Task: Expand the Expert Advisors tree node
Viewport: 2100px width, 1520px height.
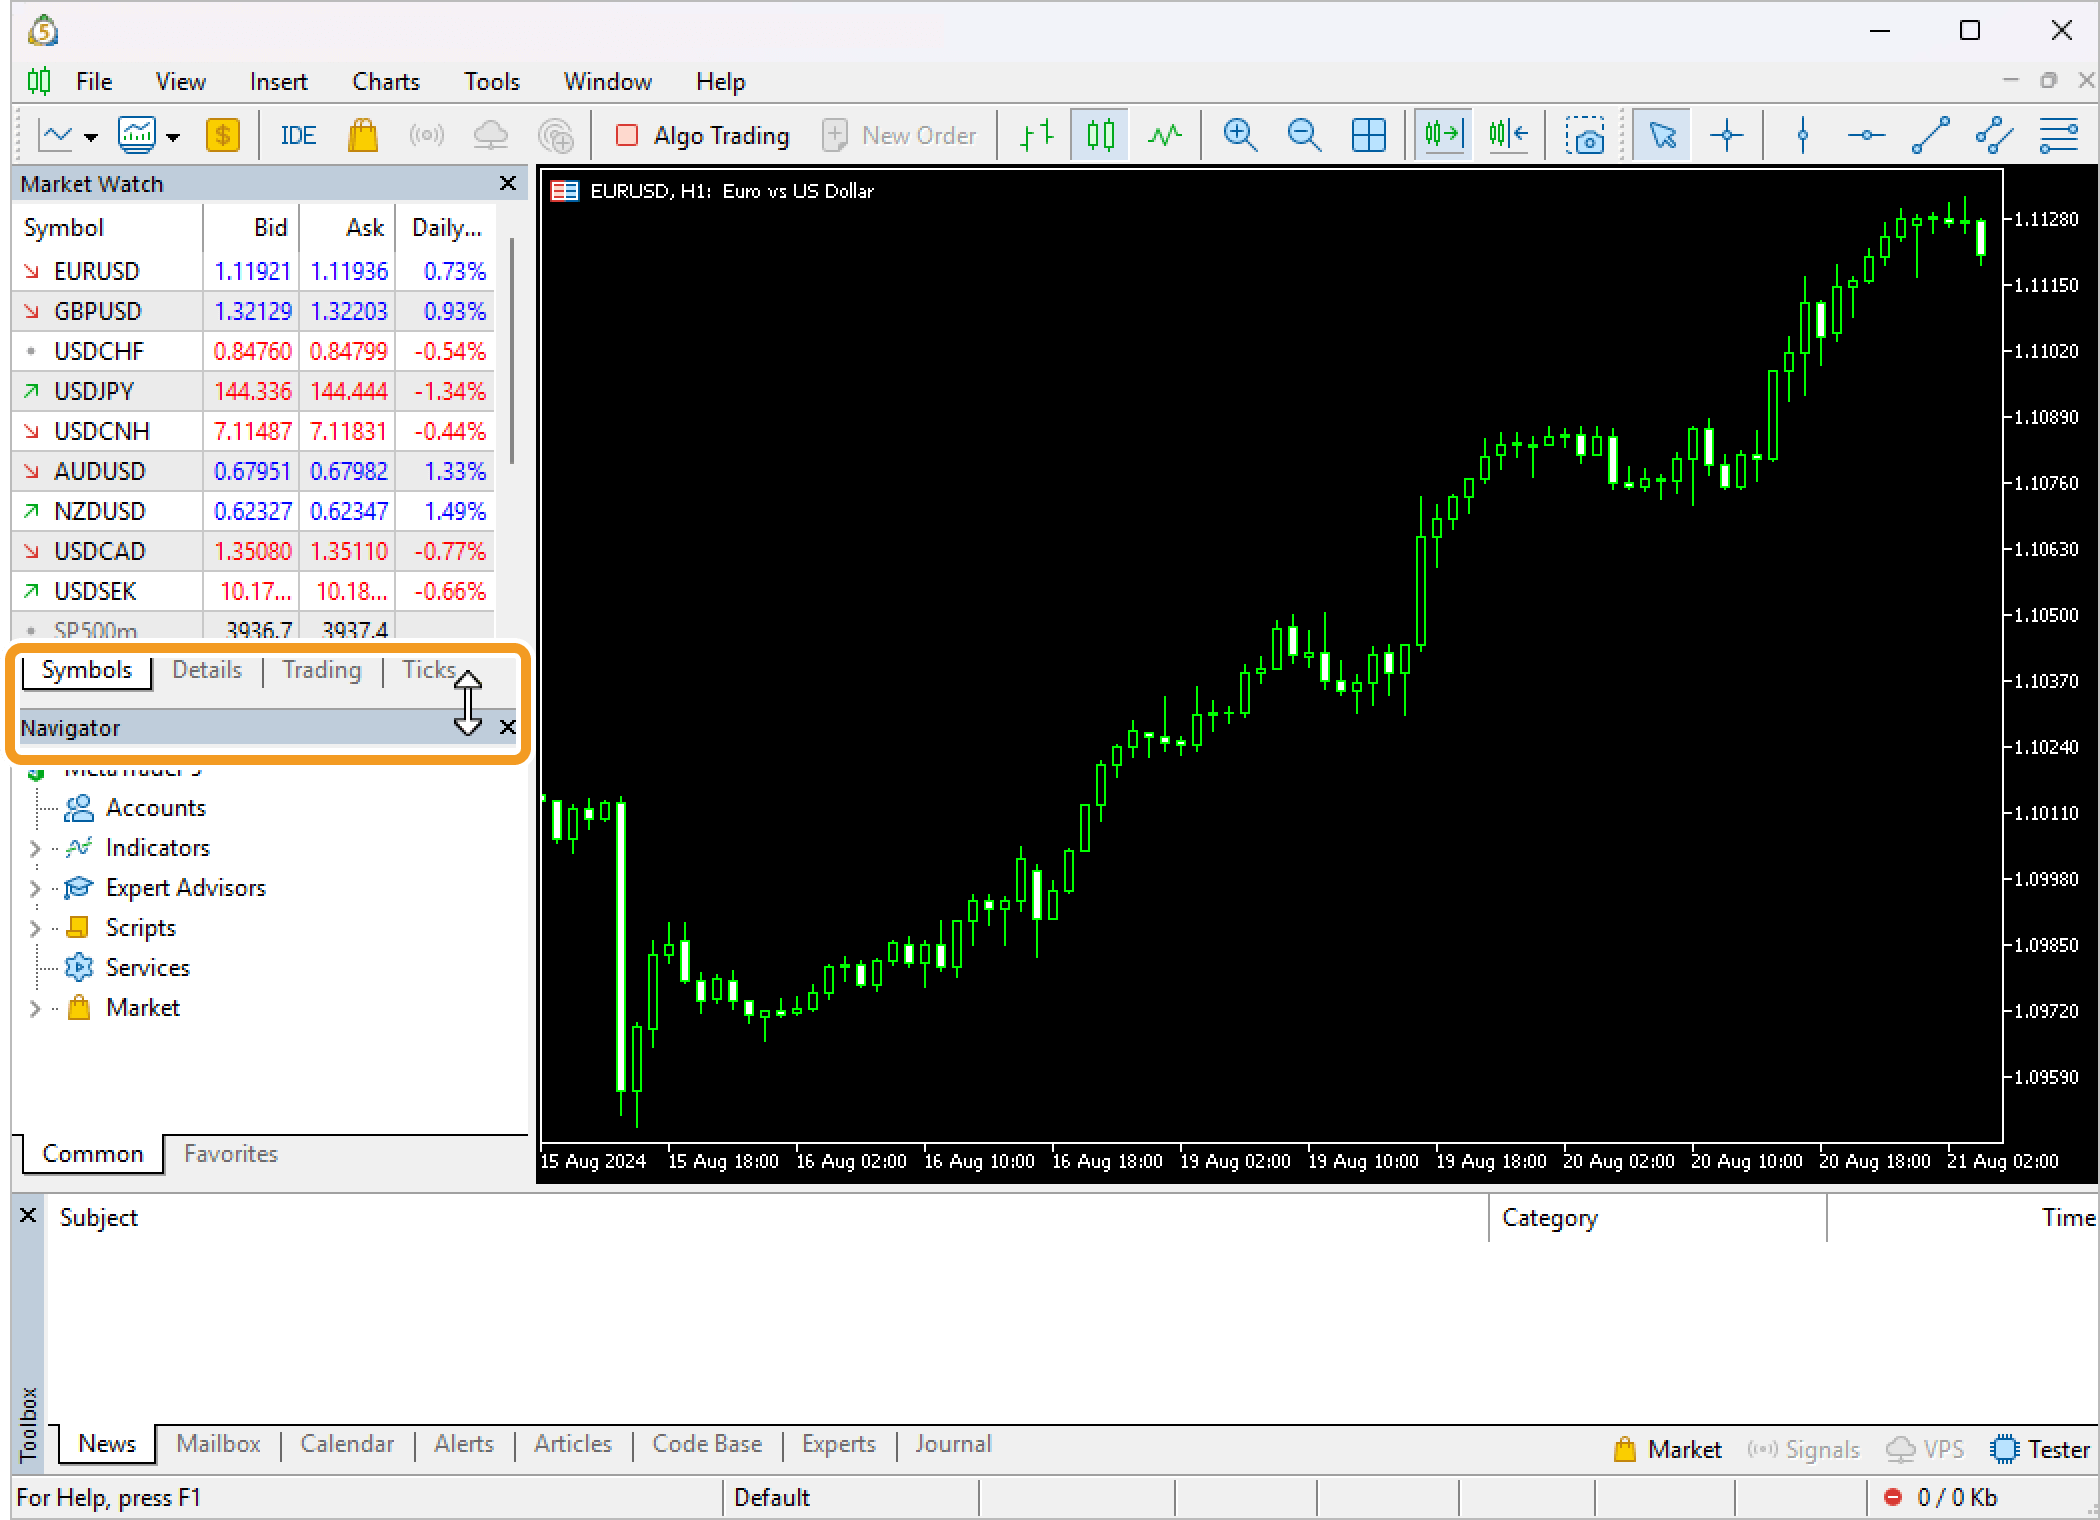Action: [35, 889]
